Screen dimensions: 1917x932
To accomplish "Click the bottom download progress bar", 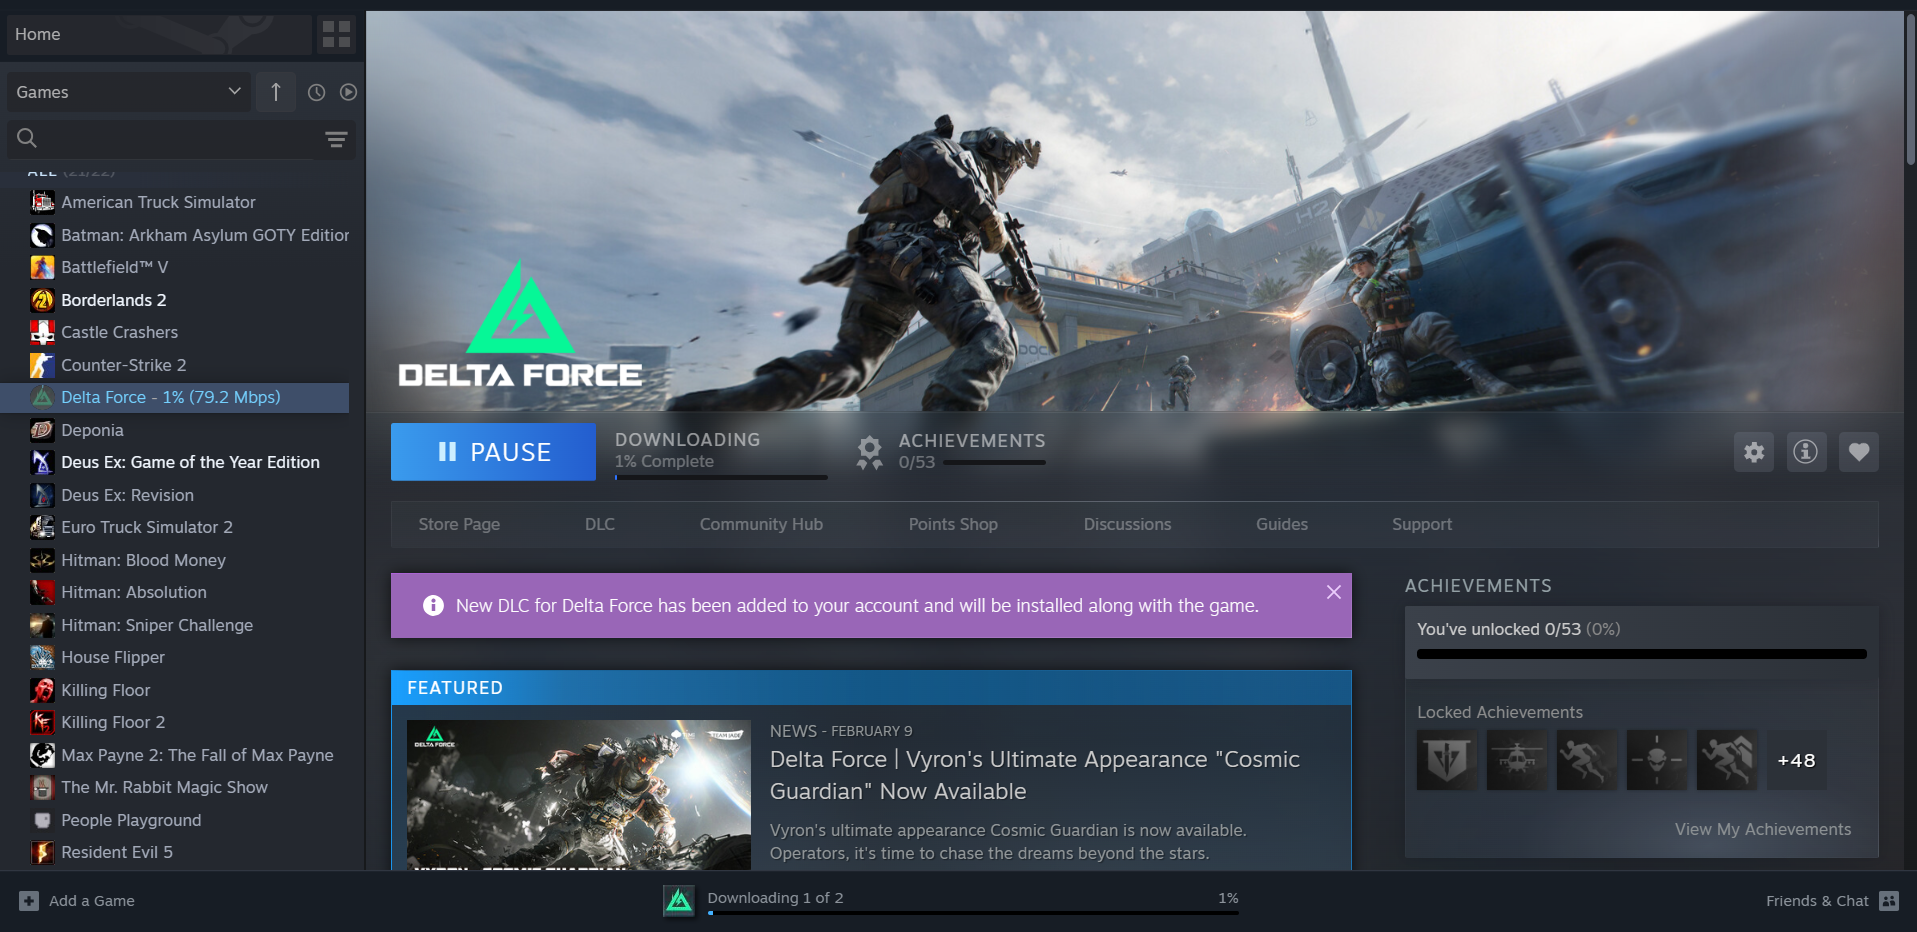I will pos(972,912).
